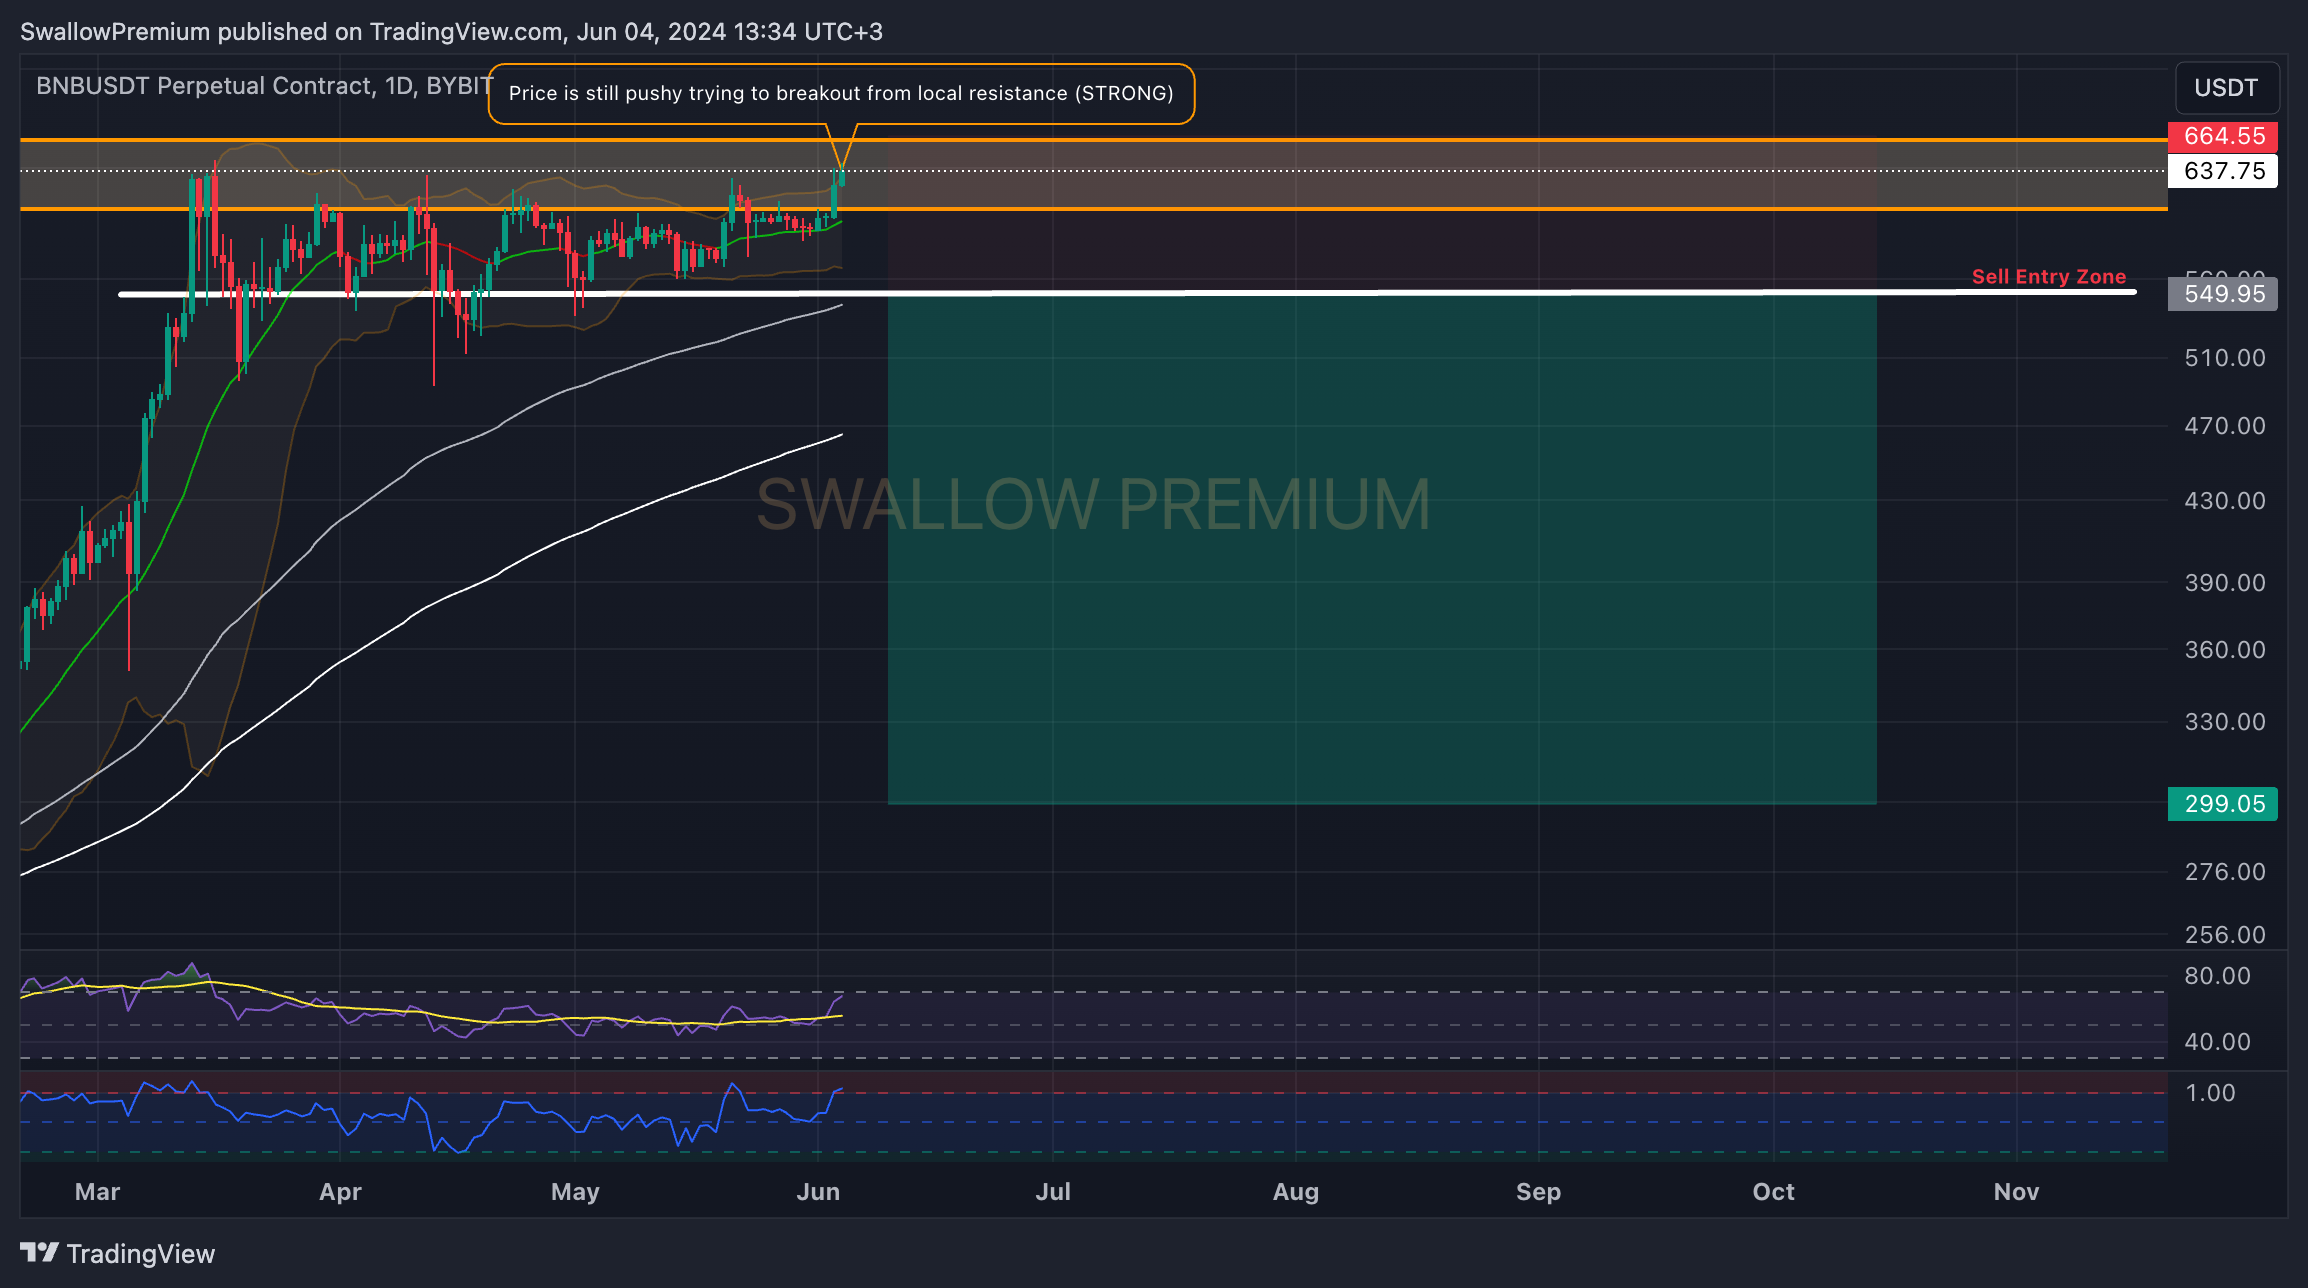
Task: Click the May label on time axis
Action: click(x=575, y=1192)
